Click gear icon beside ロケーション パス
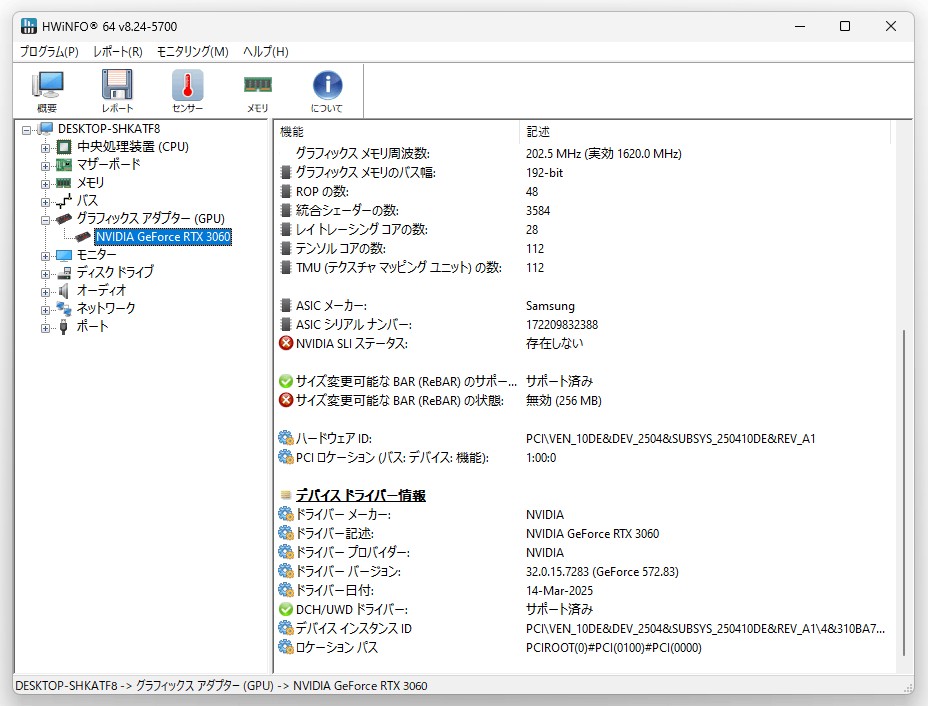The height and width of the screenshot is (706, 928). tap(286, 647)
